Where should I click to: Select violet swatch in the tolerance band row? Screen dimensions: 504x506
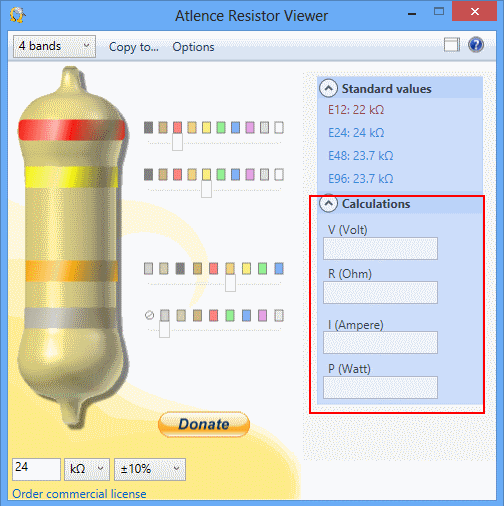[262, 316]
